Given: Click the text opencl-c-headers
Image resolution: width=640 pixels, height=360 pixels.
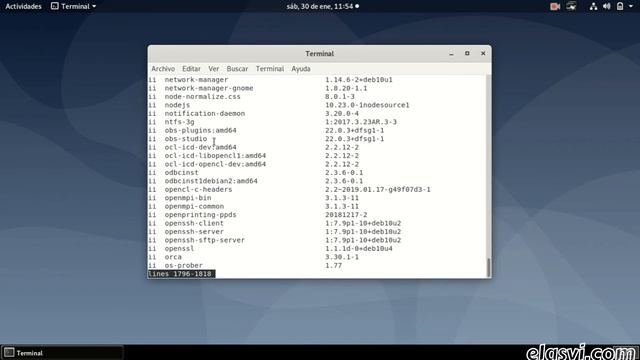Looking at the screenshot, I should tap(198, 189).
